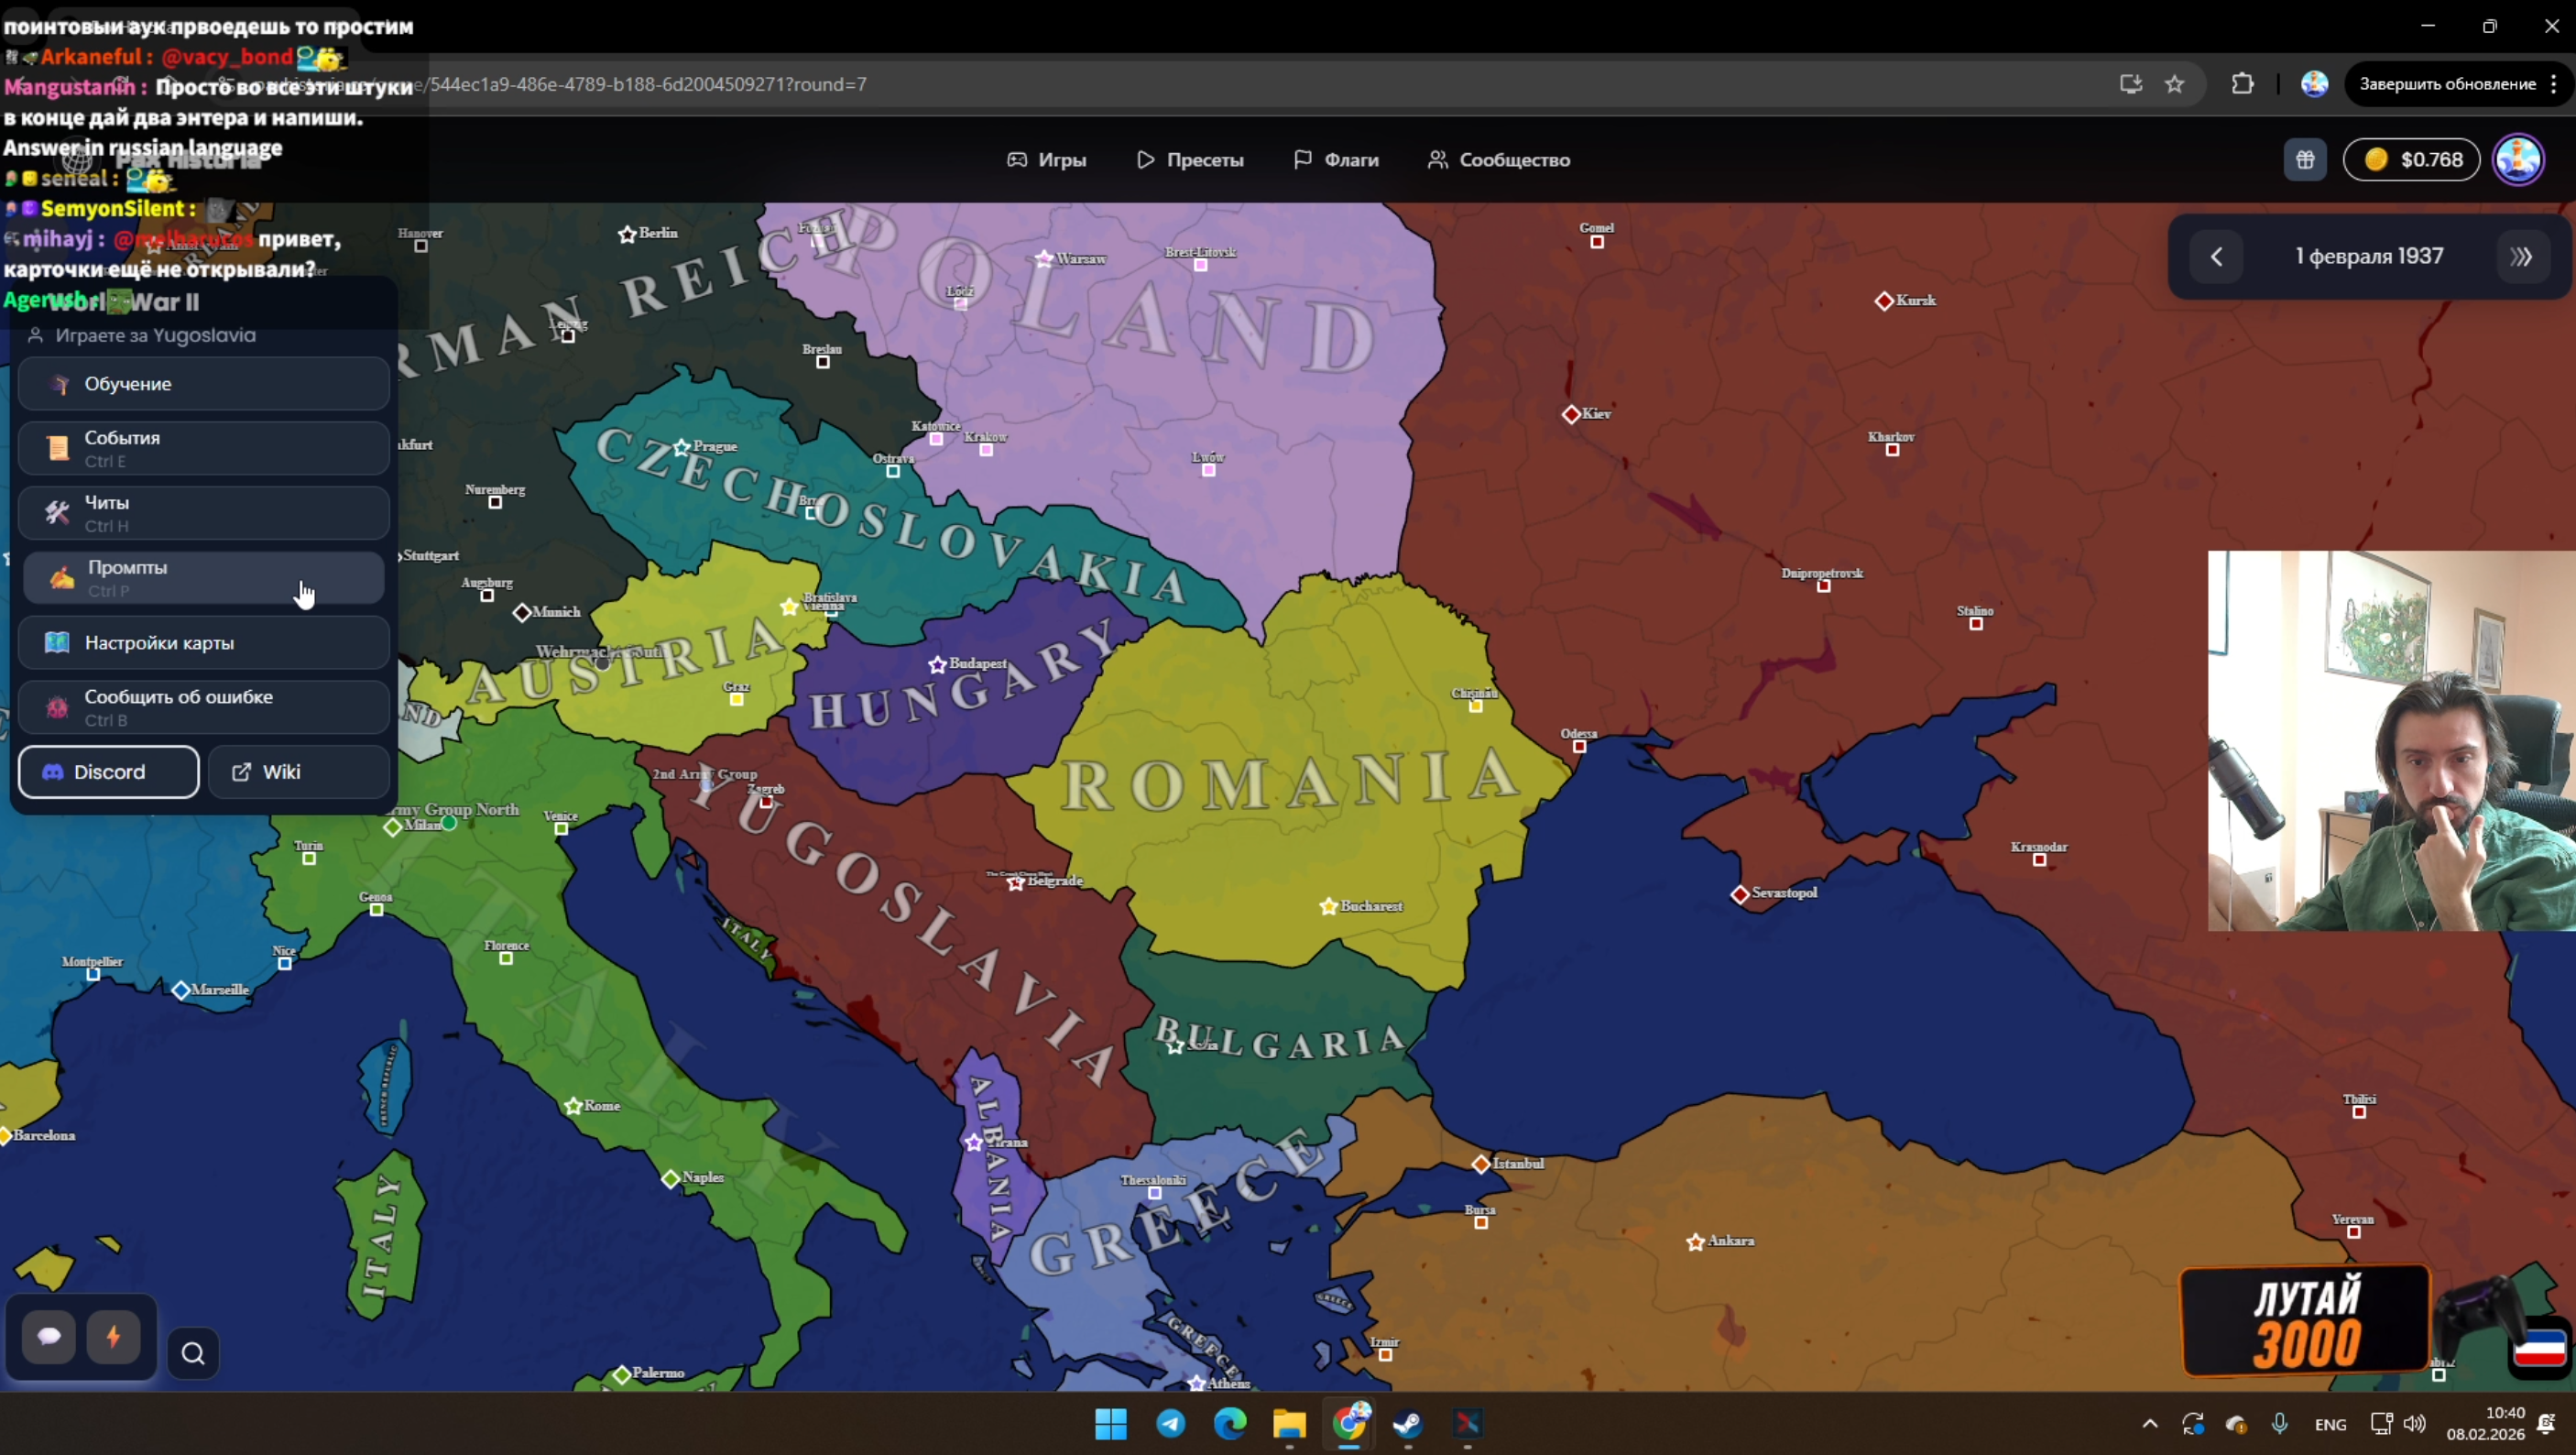Fast-forward date with double chevron

(2521, 257)
